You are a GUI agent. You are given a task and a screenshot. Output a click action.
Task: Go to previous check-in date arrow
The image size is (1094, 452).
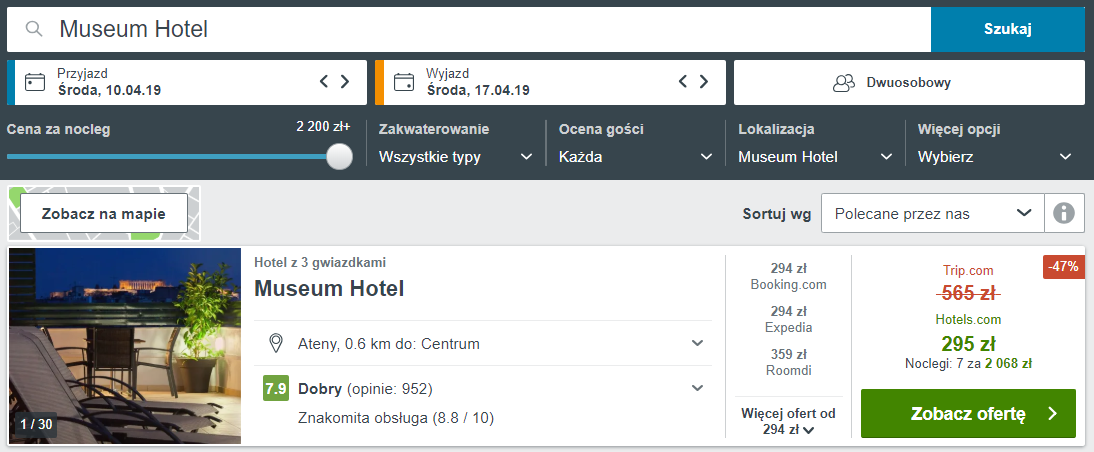[x=324, y=82]
